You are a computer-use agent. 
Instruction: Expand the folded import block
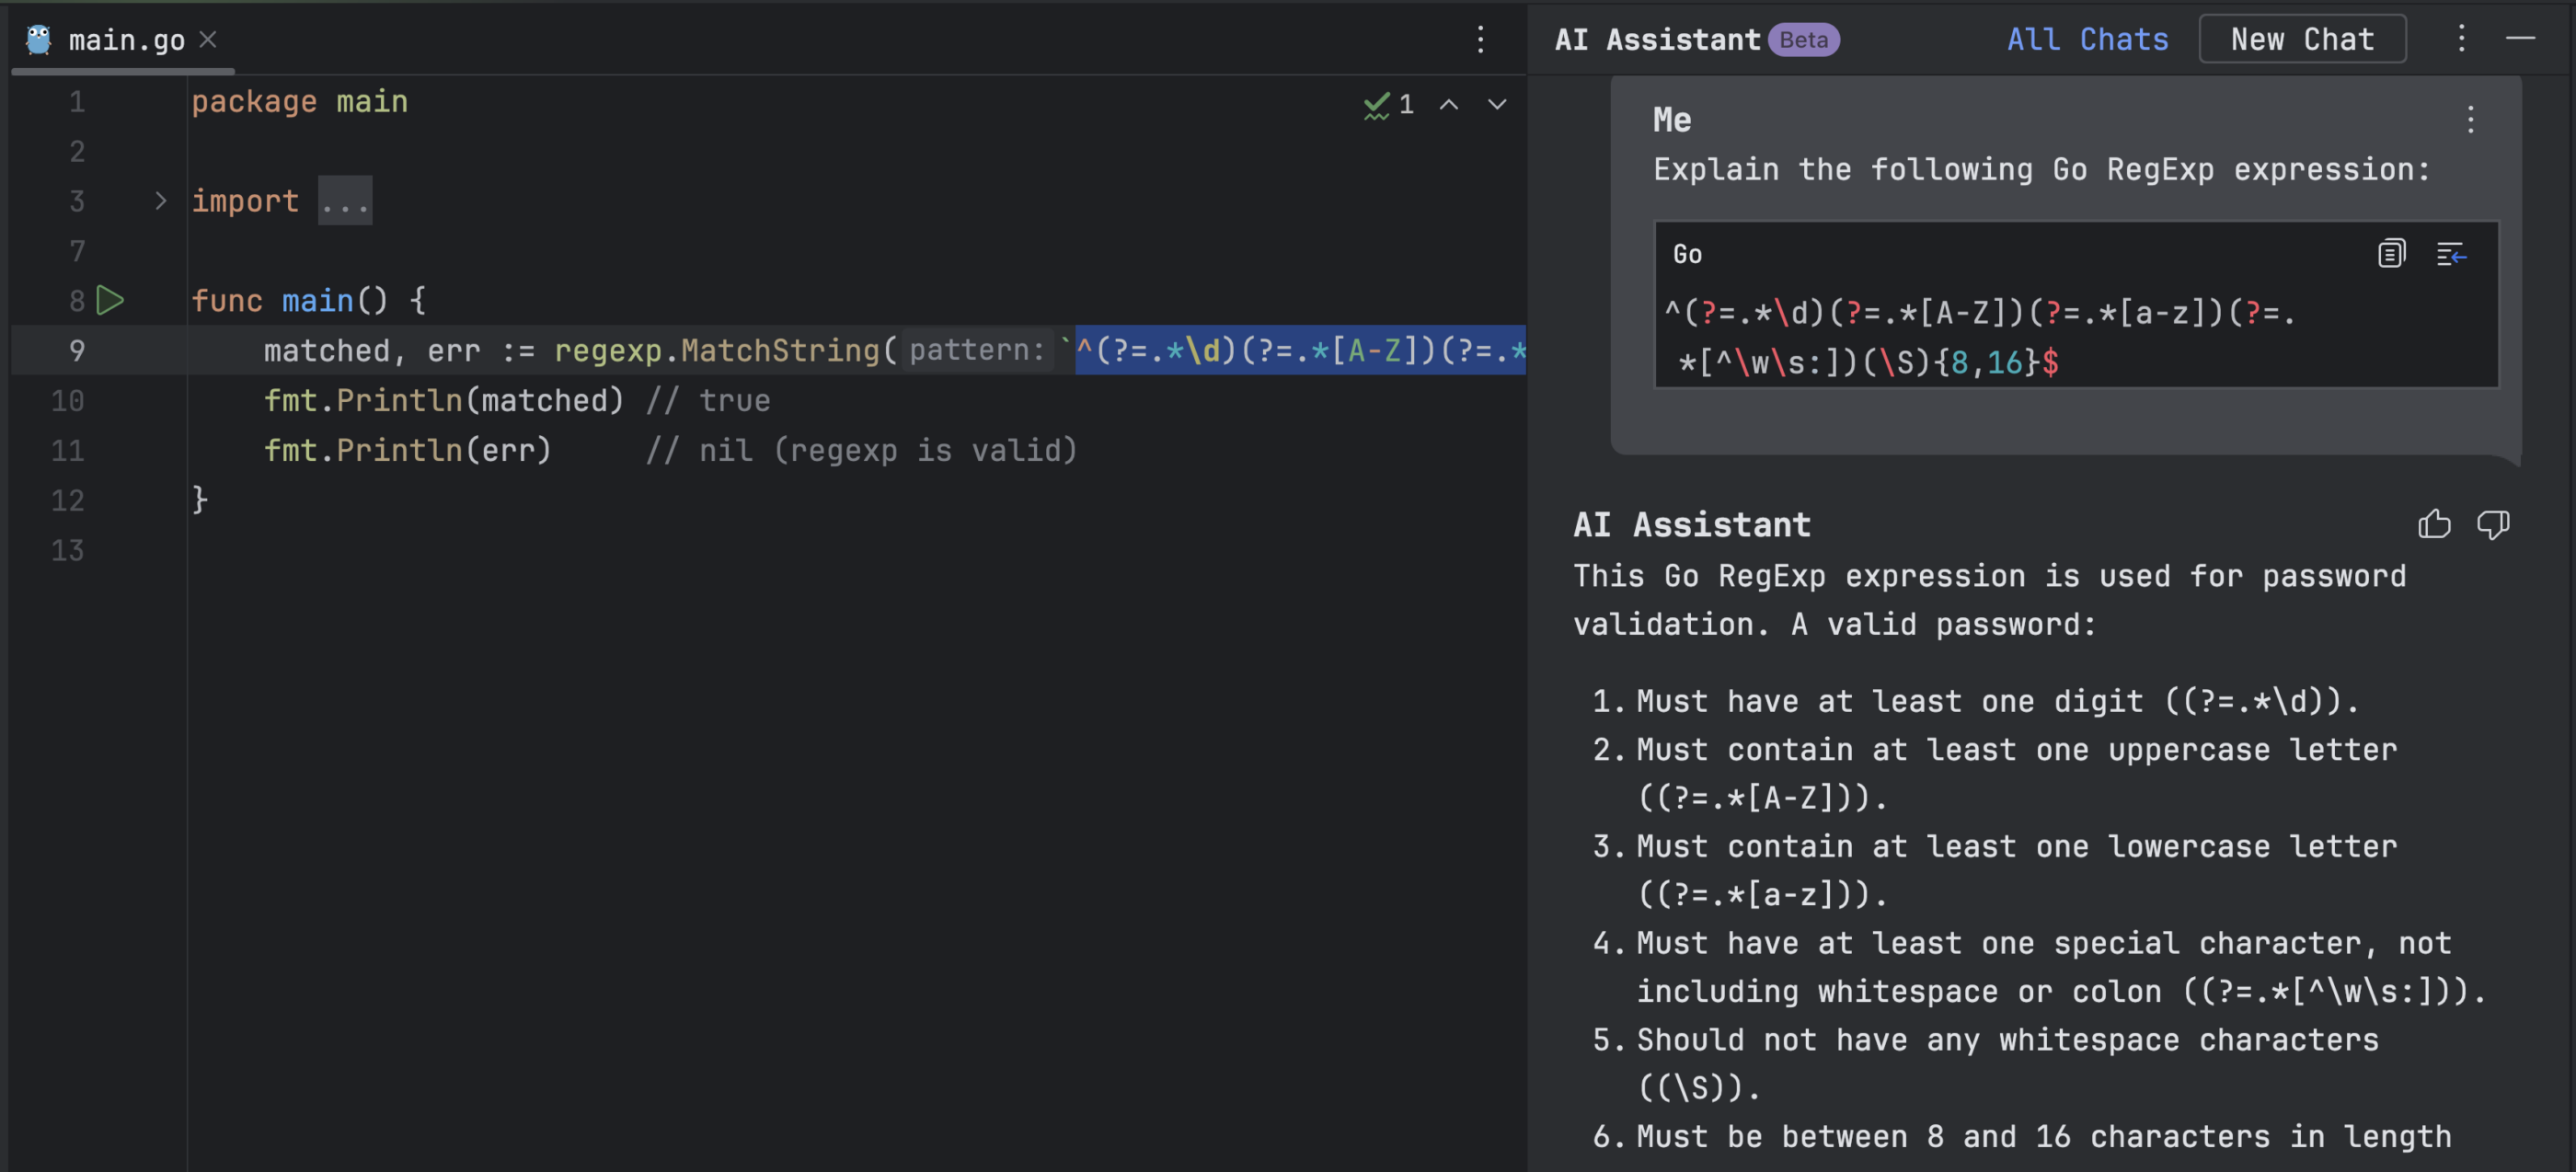(x=160, y=201)
